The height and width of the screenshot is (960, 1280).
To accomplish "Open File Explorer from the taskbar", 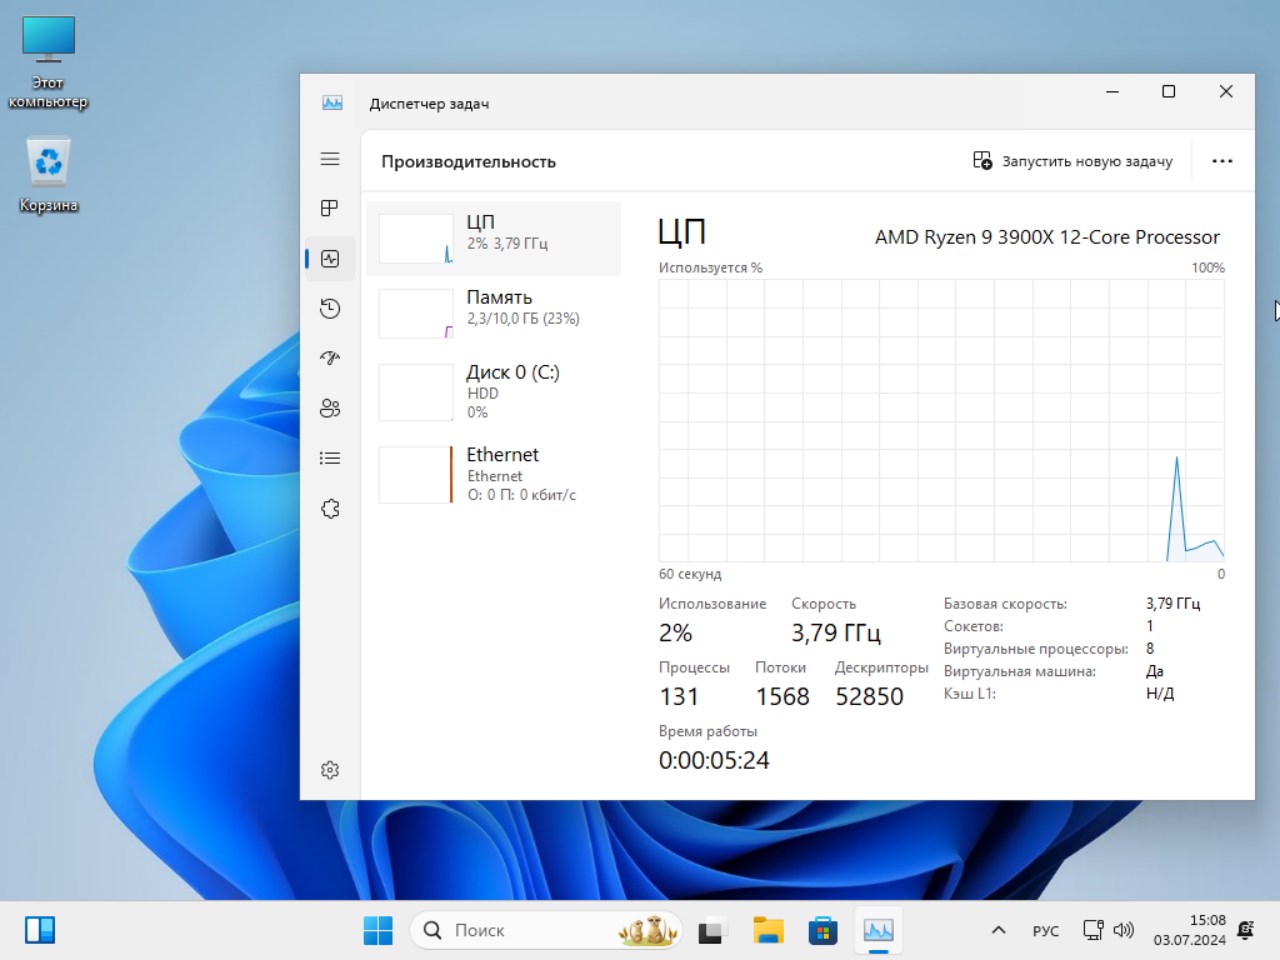I will [x=768, y=930].
